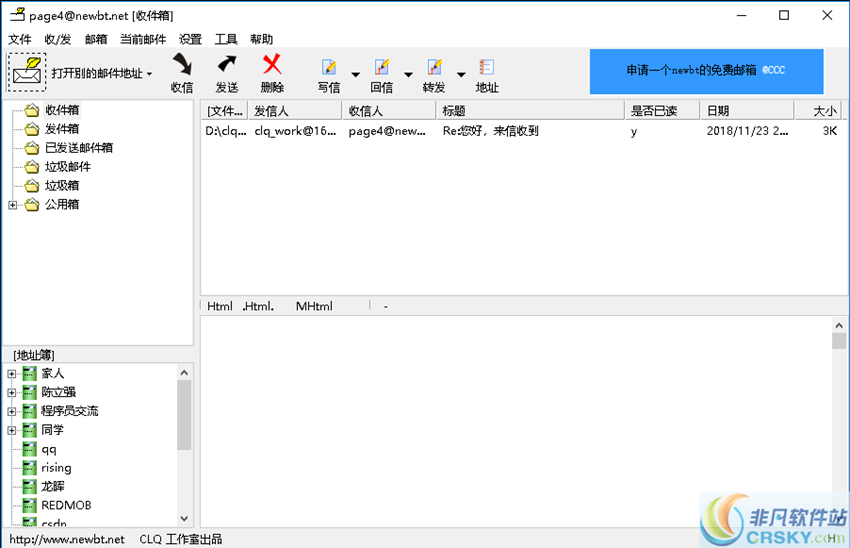Switch to the Html view tab
Screen dimensions: 850x548
point(220,306)
